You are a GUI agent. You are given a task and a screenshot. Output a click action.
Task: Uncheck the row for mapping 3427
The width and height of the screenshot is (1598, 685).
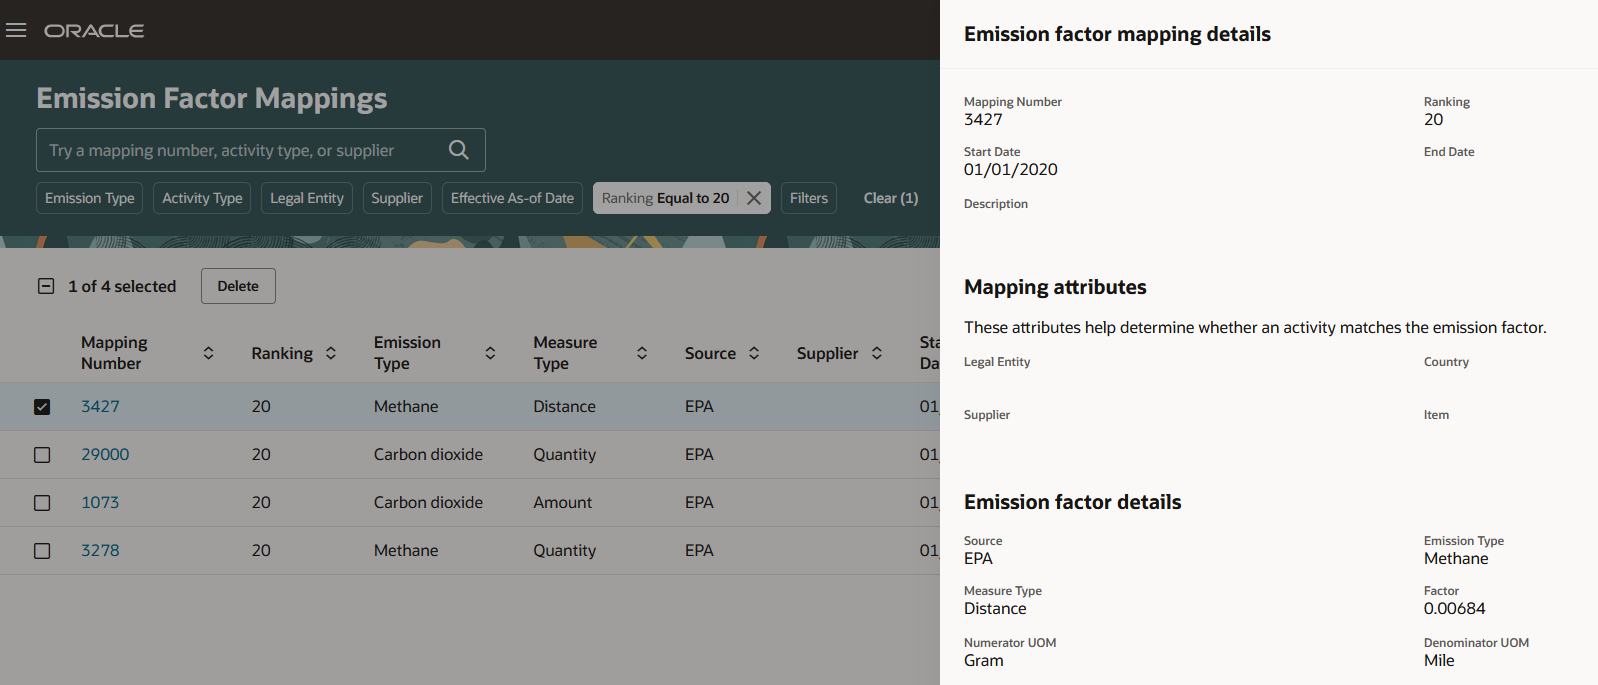click(x=42, y=407)
